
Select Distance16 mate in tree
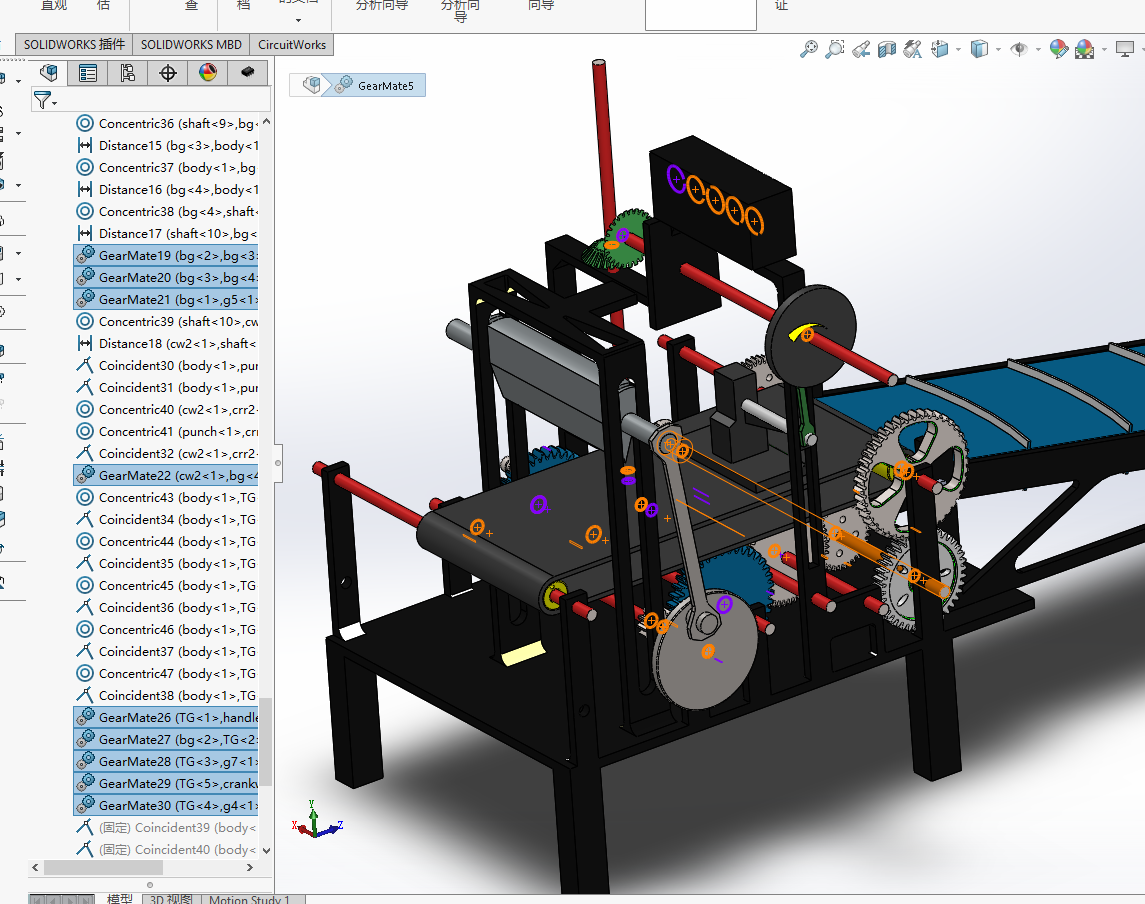click(x=166, y=189)
